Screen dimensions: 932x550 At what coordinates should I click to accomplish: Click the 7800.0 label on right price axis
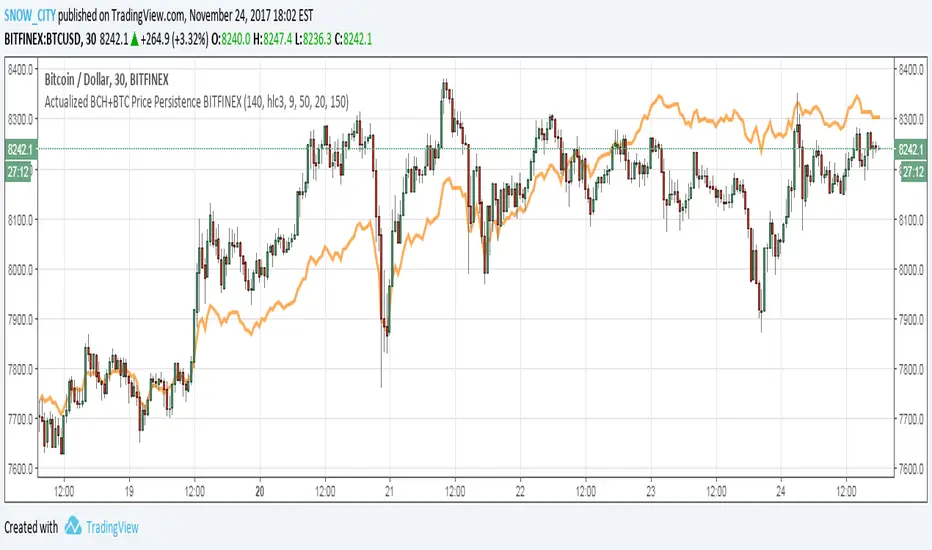(x=911, y=370)
